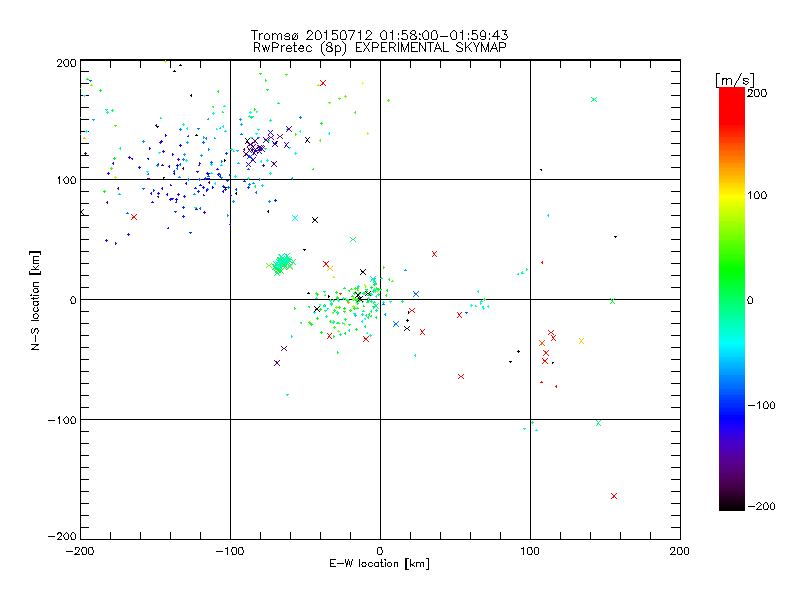Click the "[m/s]" unit label above the colorbar
The width and height of the screenshot is (800, 600).
coord(734,80)
